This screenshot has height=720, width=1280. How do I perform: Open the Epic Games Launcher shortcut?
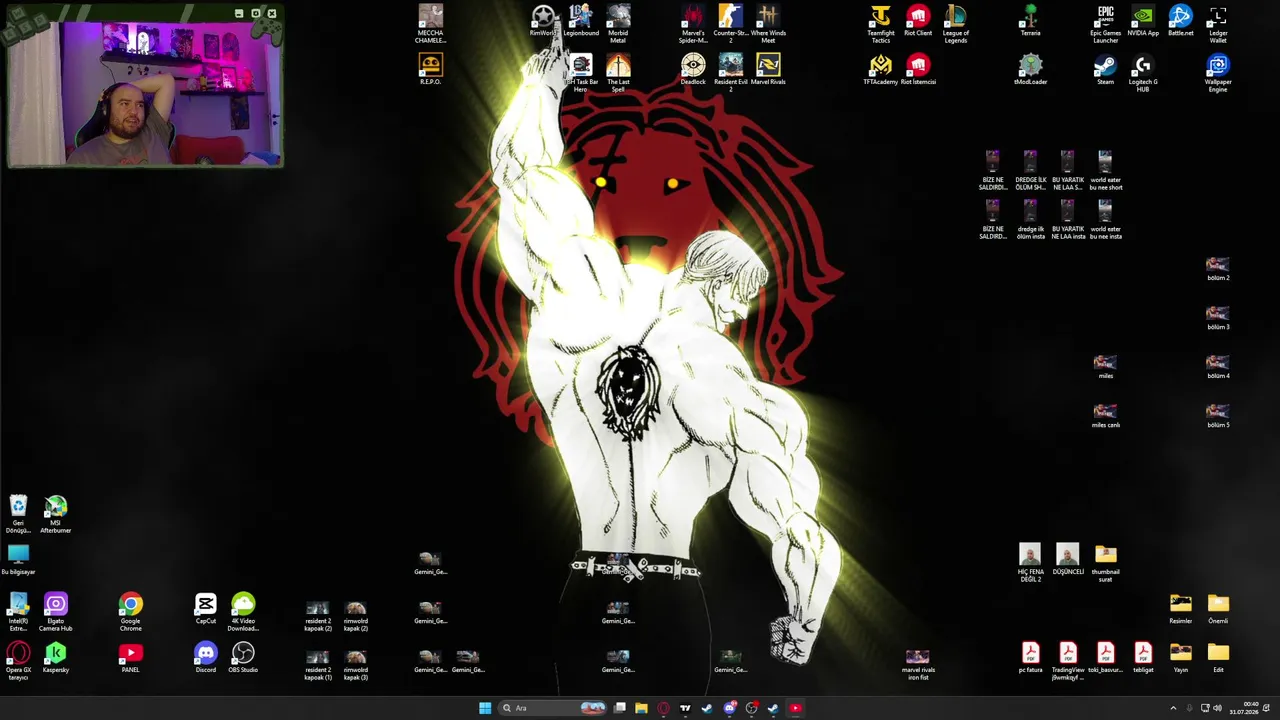pos(1106,24)
